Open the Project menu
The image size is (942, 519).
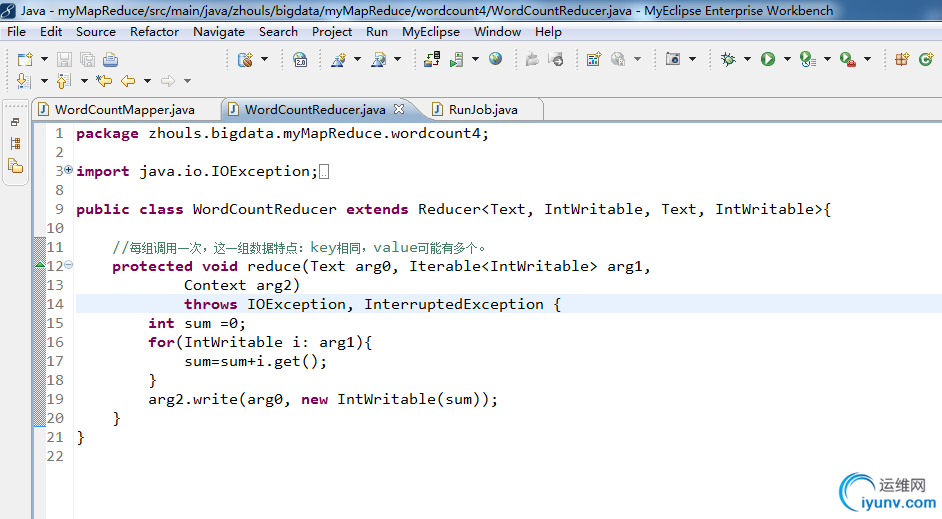pyautogui.click(x=332, y=32)
